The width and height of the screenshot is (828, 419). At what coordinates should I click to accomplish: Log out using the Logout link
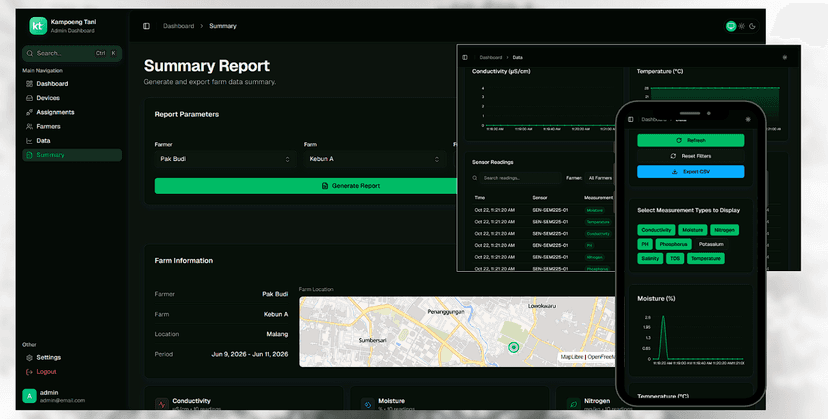72,372
